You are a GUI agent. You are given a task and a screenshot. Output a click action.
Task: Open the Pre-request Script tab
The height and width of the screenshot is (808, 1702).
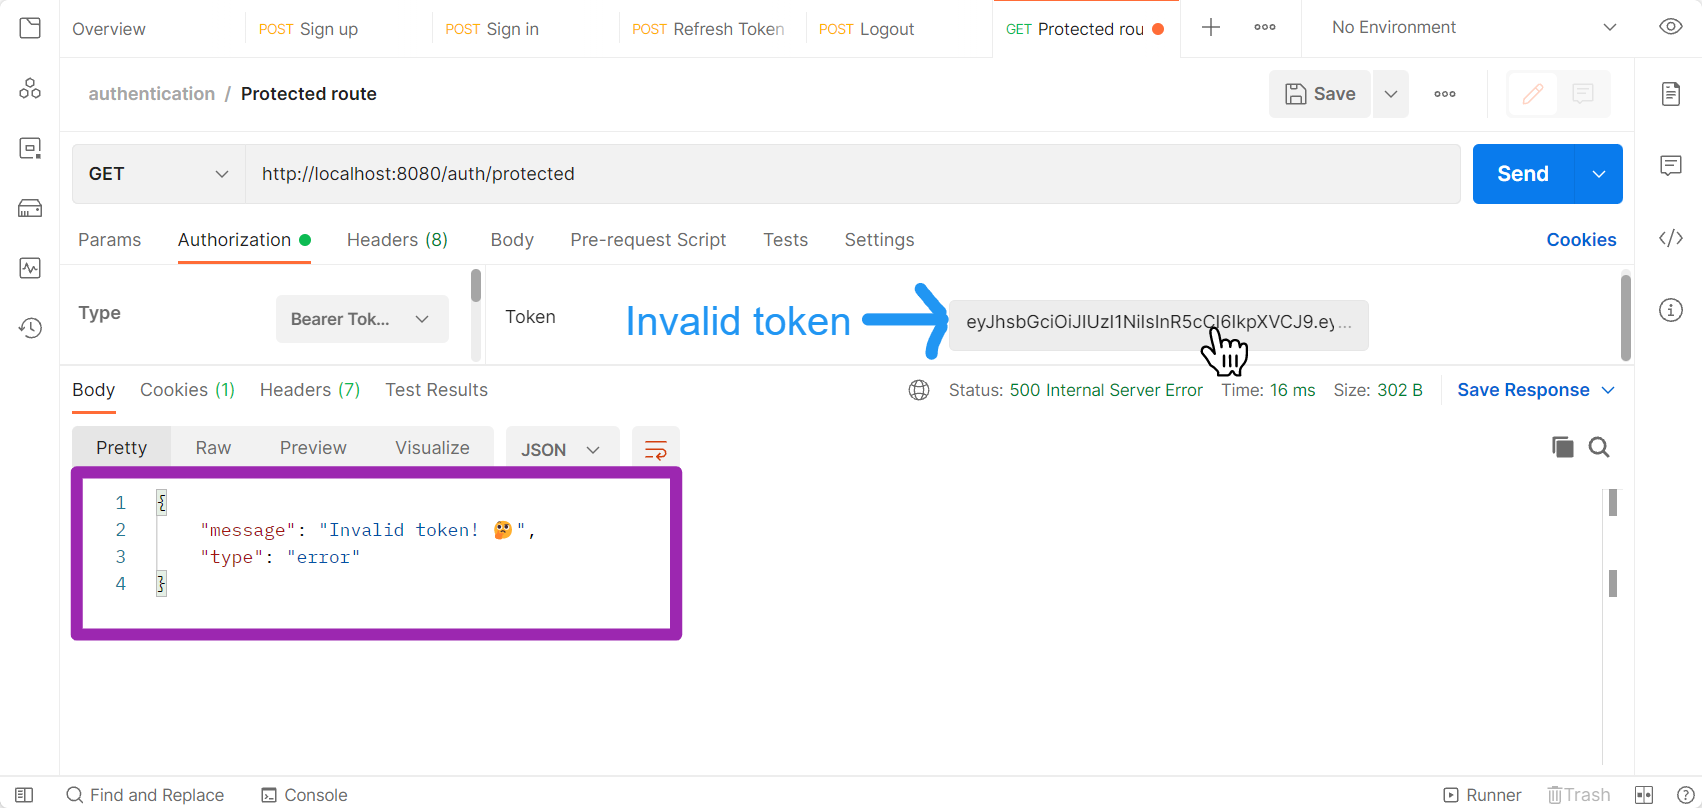pos(648,240)
